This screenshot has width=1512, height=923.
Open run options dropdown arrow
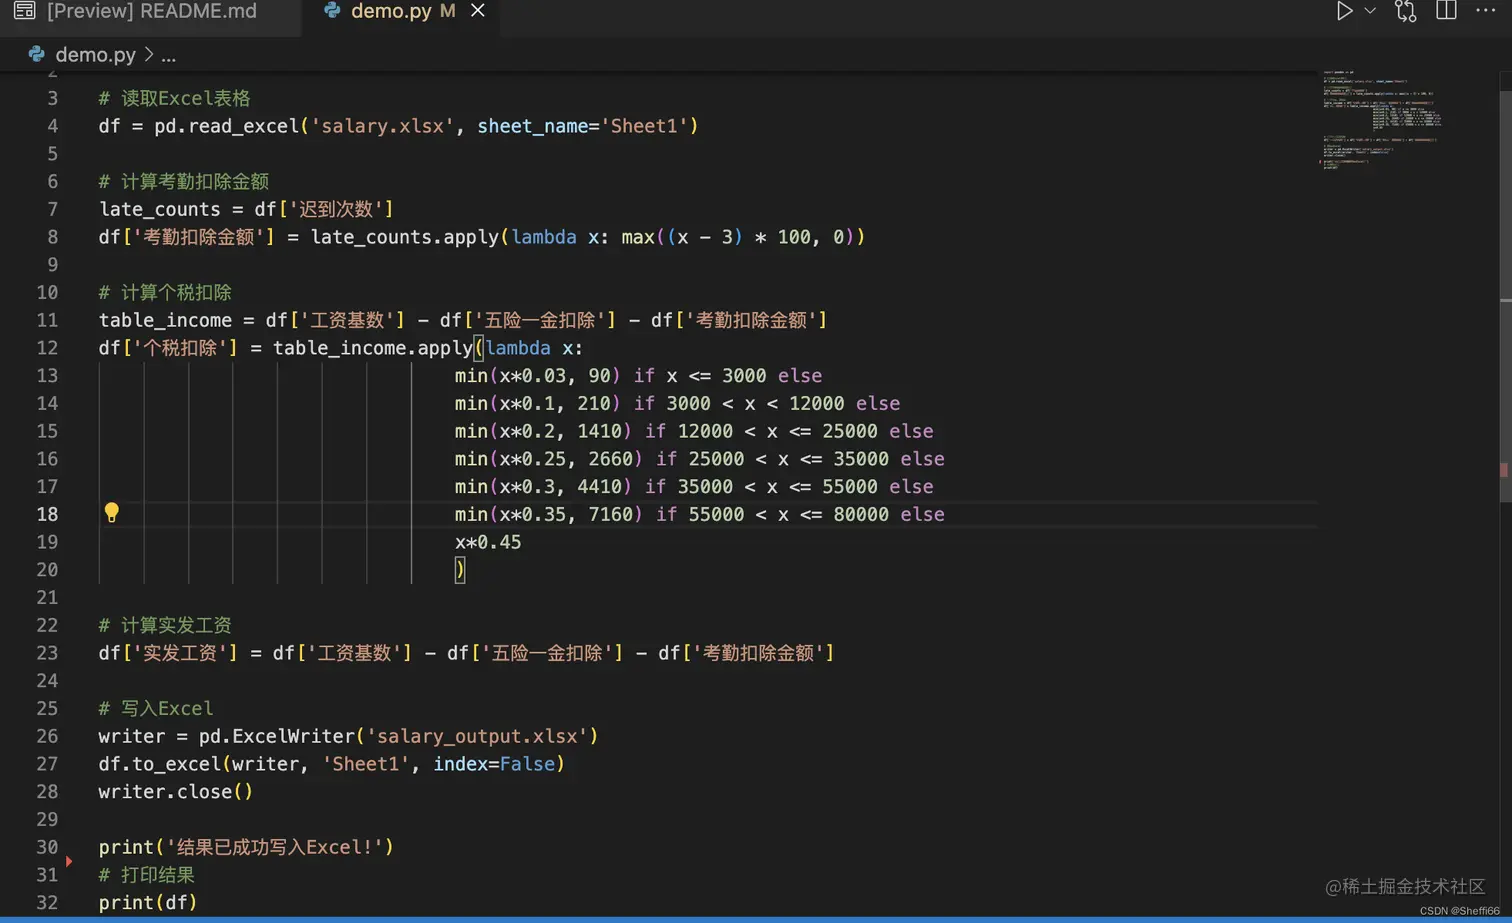tap(1370, 11)
